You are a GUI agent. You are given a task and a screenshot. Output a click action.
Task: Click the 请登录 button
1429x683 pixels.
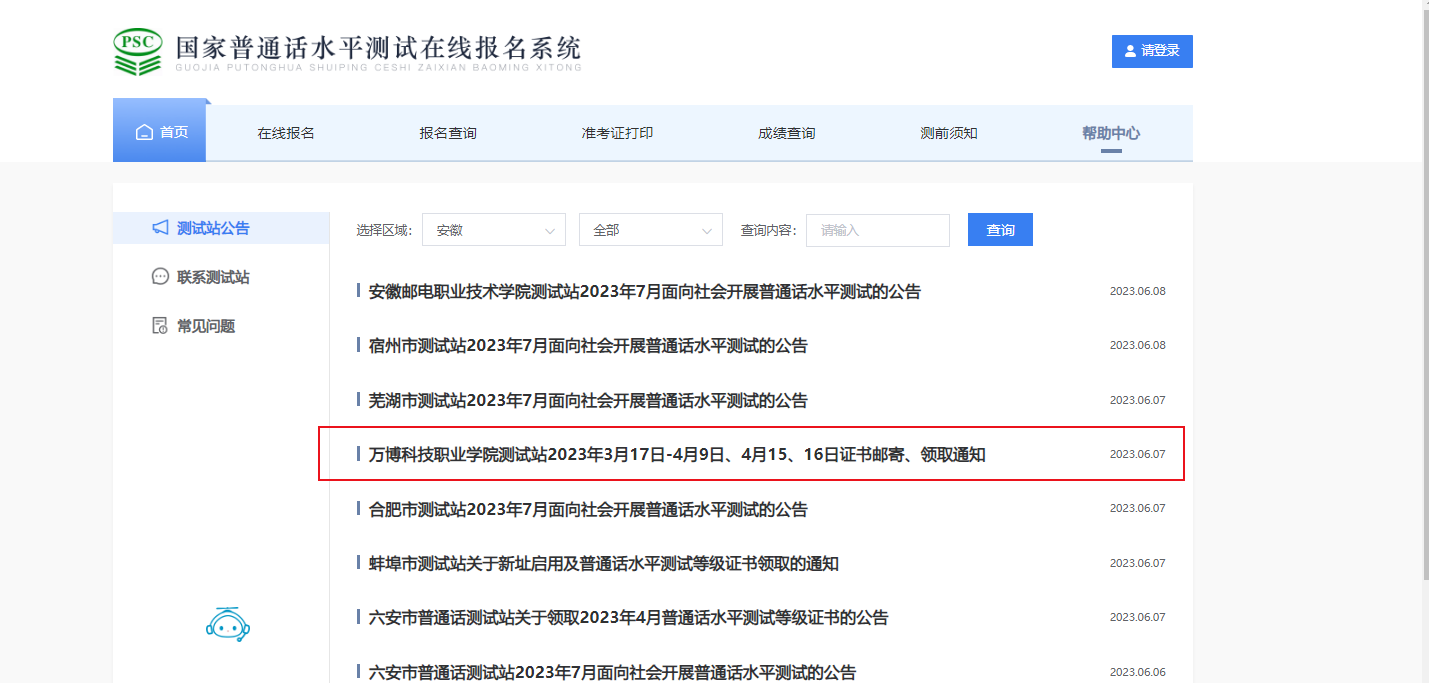pos(1152,51)
